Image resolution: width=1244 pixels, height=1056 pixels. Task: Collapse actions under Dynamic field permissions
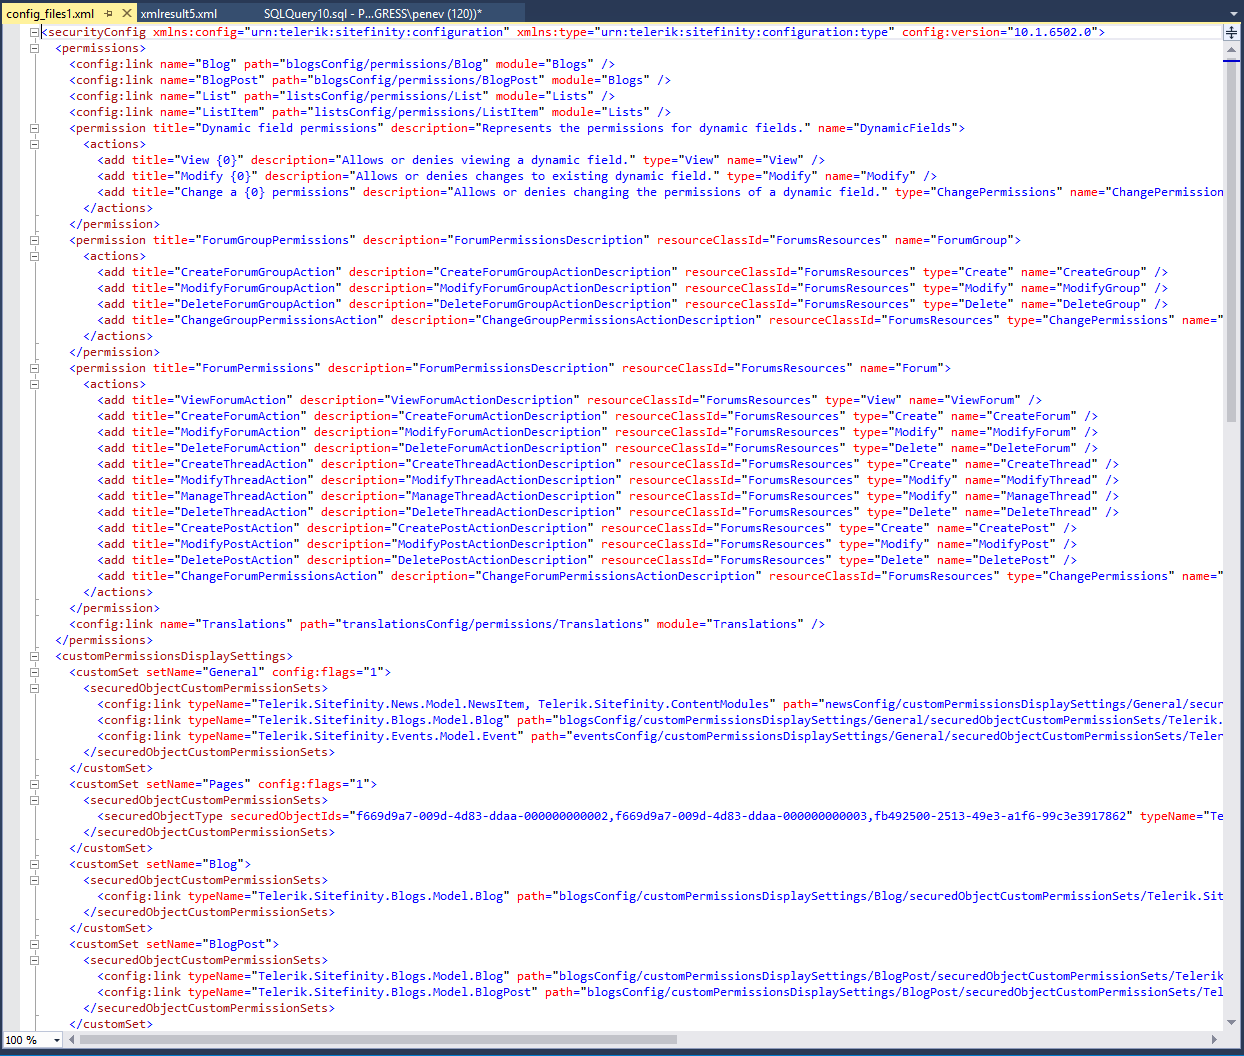[34, 144]
